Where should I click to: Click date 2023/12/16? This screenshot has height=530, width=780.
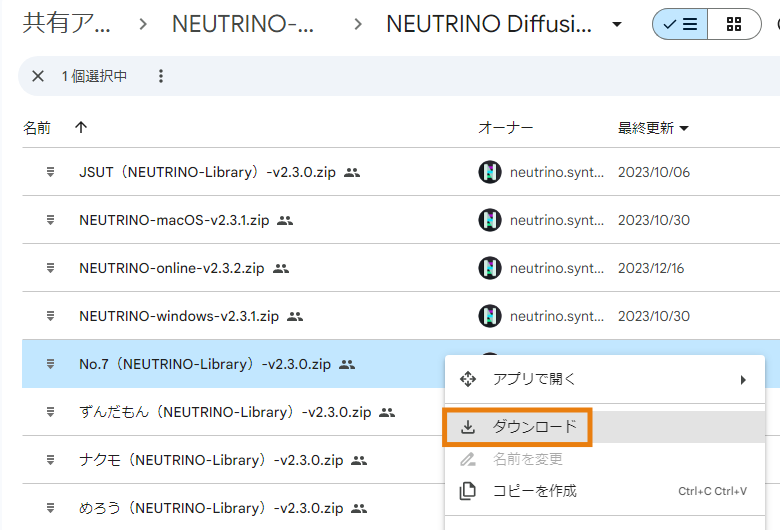[651, 268]
